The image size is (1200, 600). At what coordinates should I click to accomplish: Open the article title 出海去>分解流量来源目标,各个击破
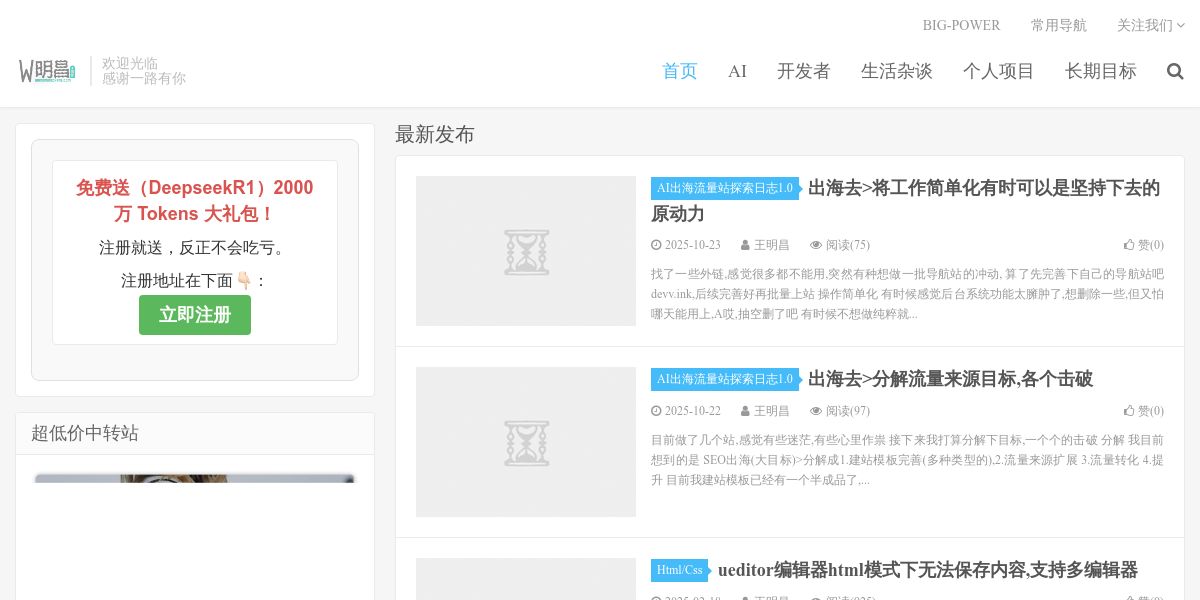tap(950, 379)
